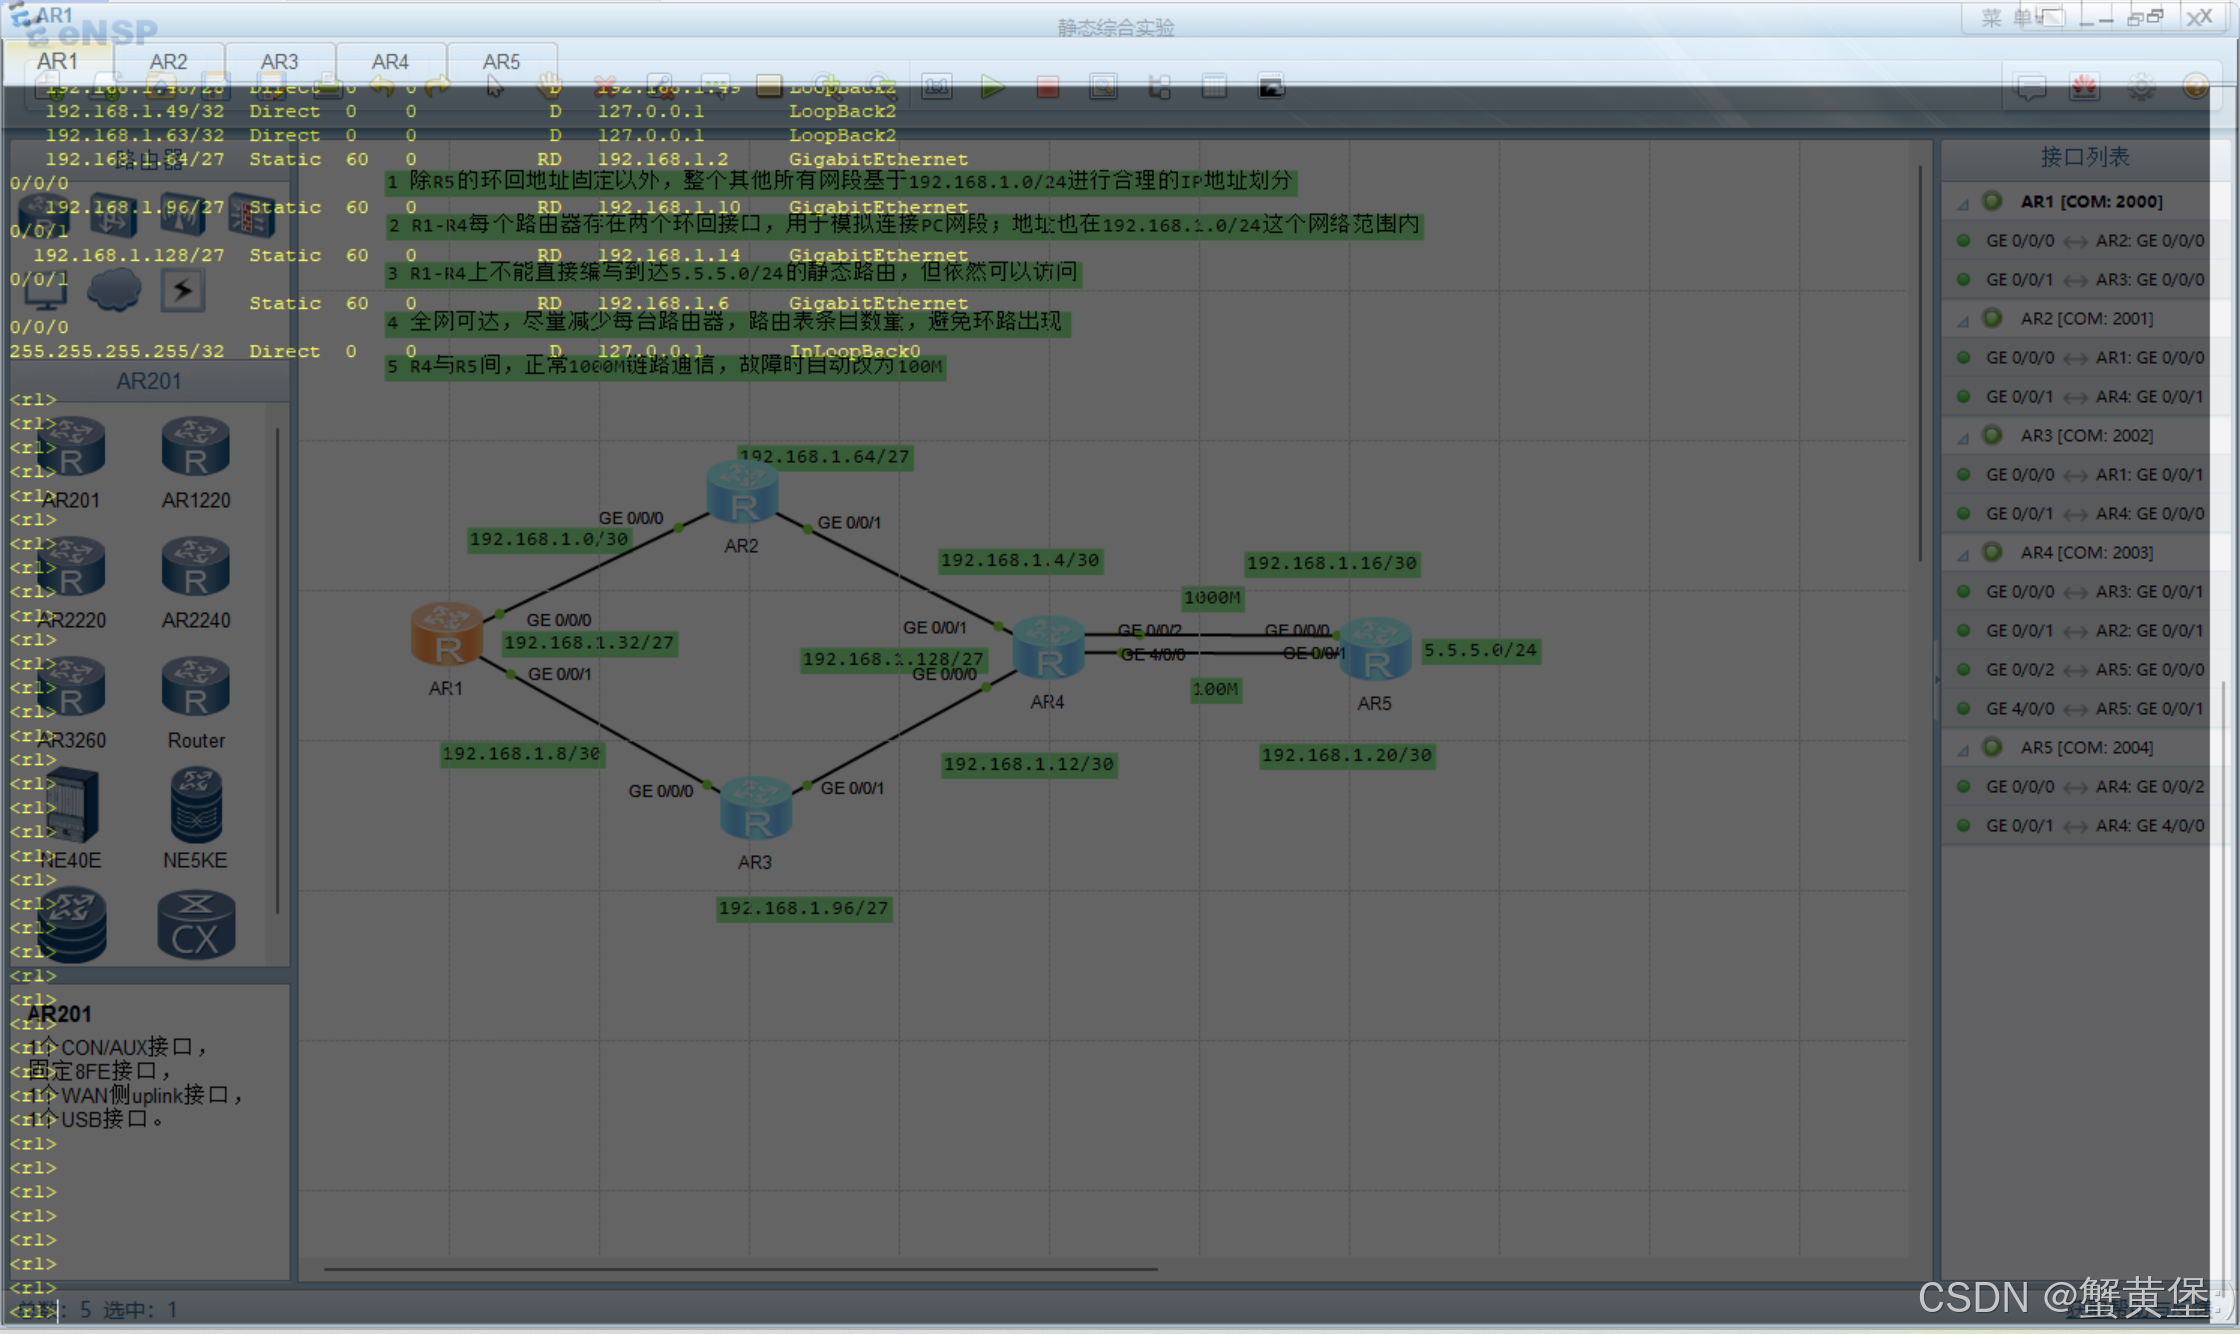Select the NE40E device icon
This screenshot has width=2240, height=1334.
tap(71, 806)
